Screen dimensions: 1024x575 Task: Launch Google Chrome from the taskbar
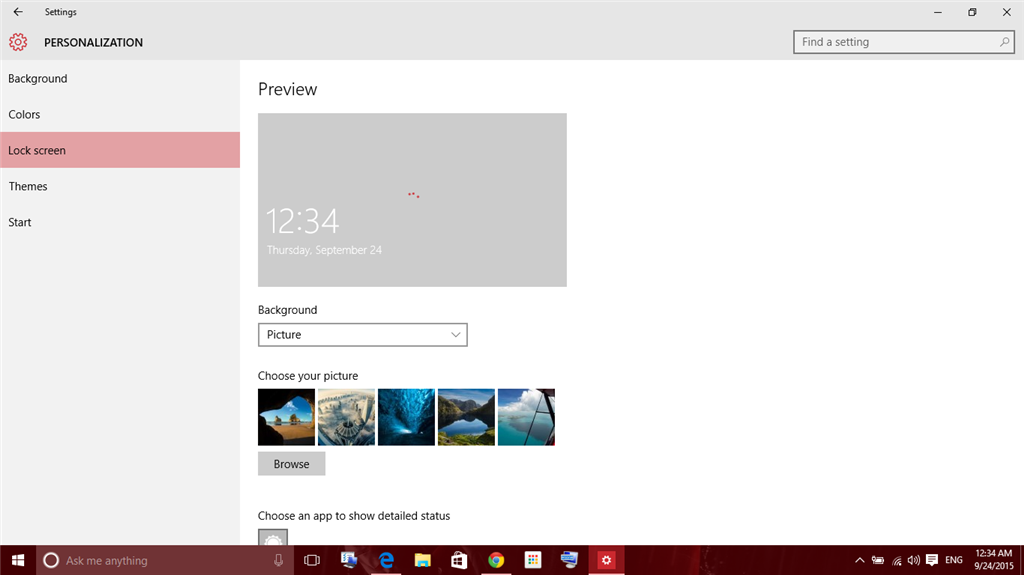(x=496, y=560)
